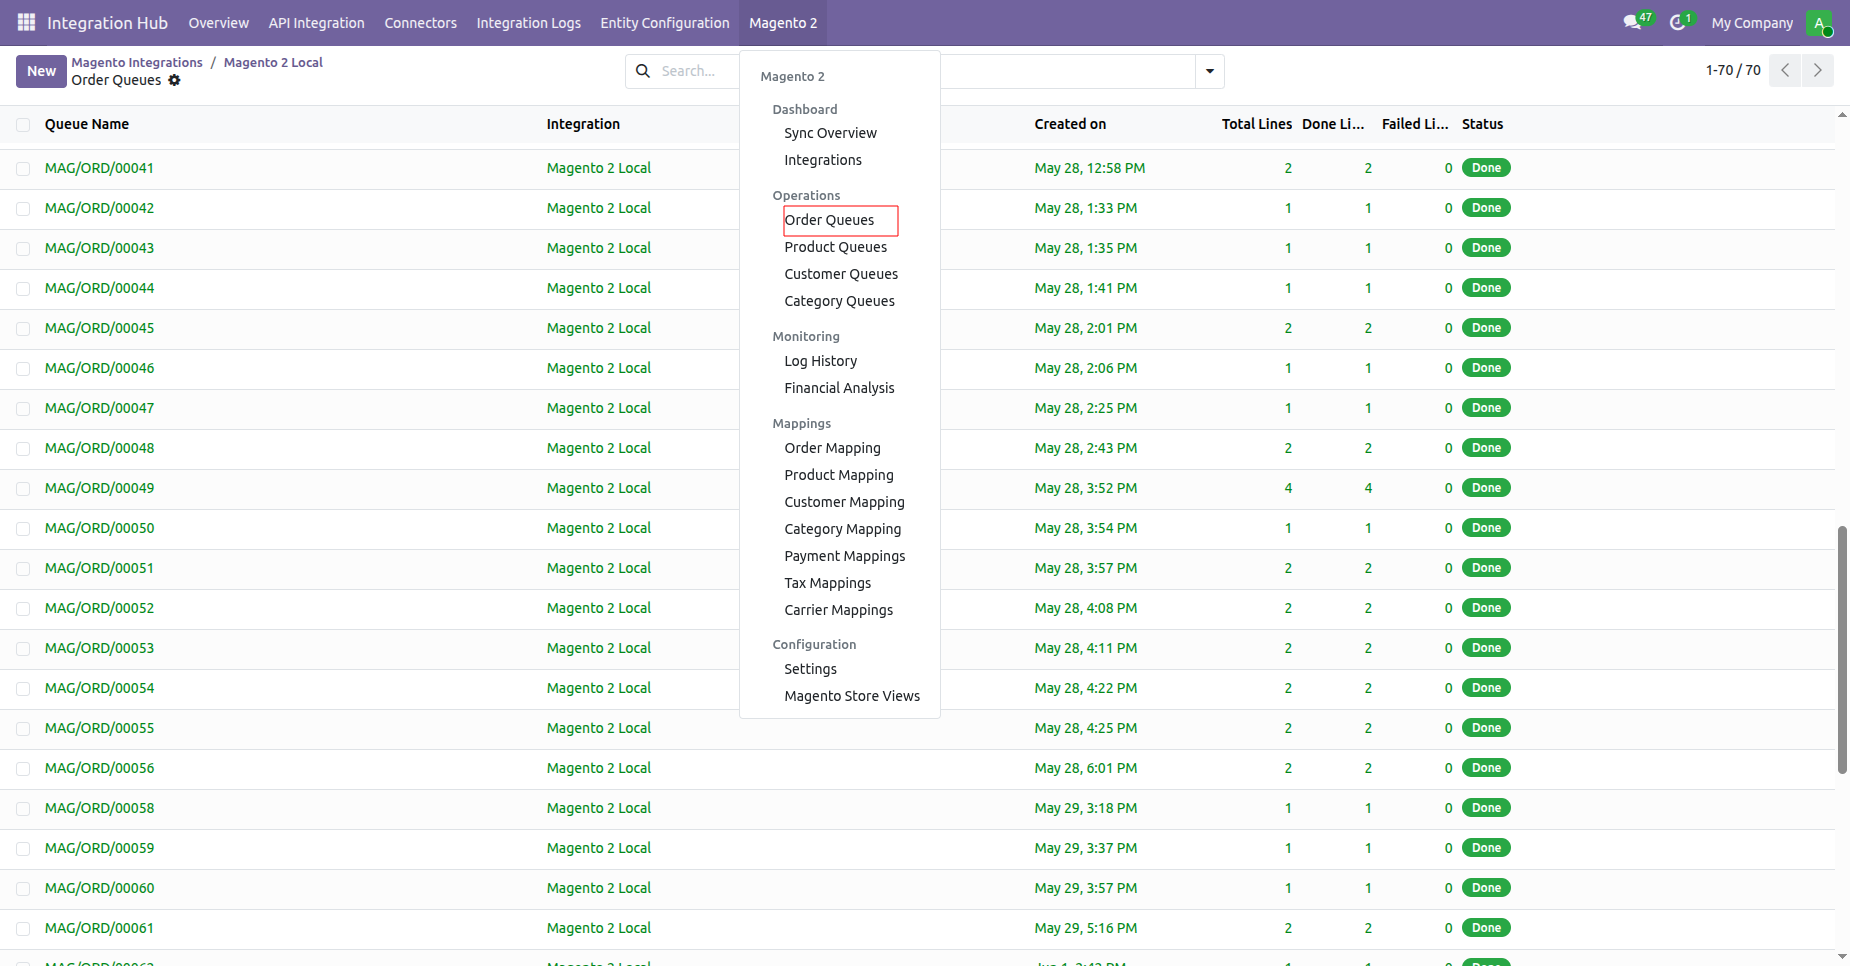Toggle the select-all checkbox in header
Image resolution: width=1850 pixels, height=966 pixels.
pyautogui.click(x=23, y=125)
